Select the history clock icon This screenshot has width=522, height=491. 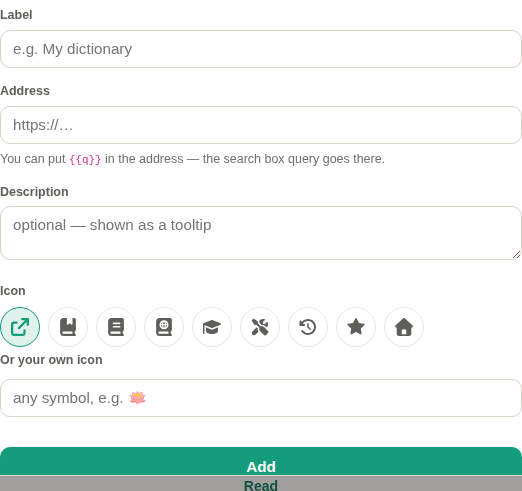(x=308, y=327)
